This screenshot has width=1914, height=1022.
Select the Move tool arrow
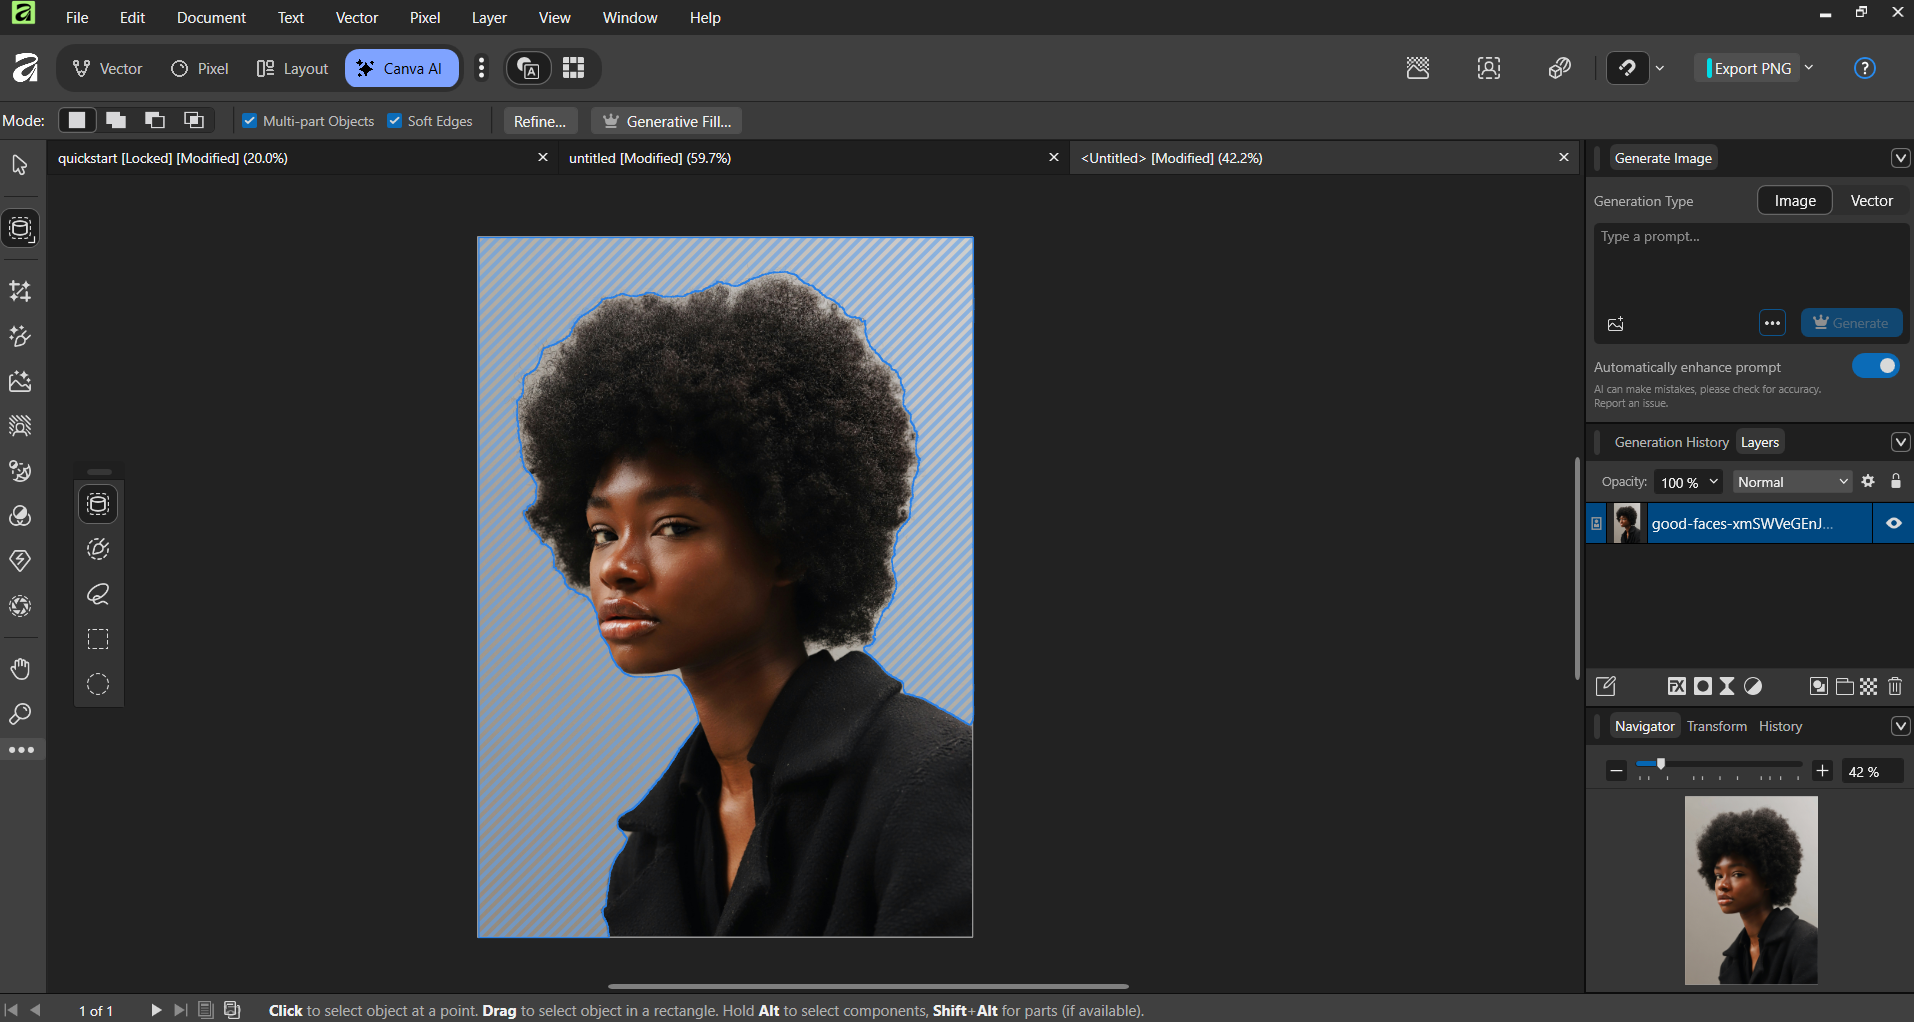[x=20, y=165]
